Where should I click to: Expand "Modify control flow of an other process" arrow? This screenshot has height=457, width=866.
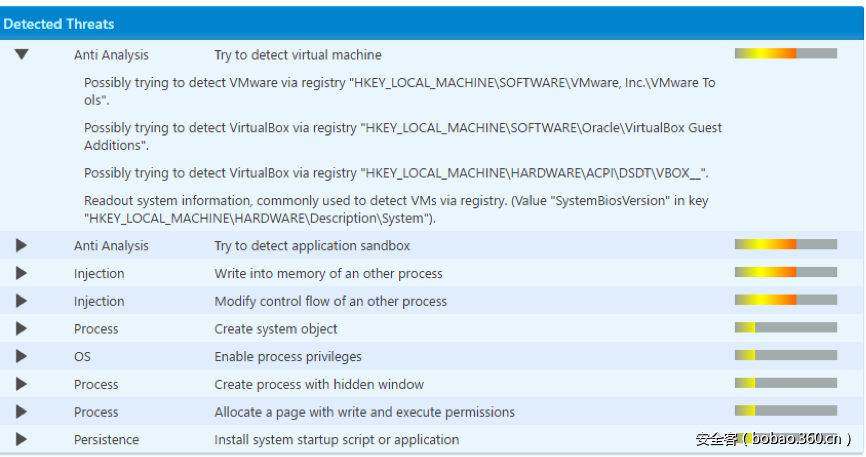coord(21,301)
